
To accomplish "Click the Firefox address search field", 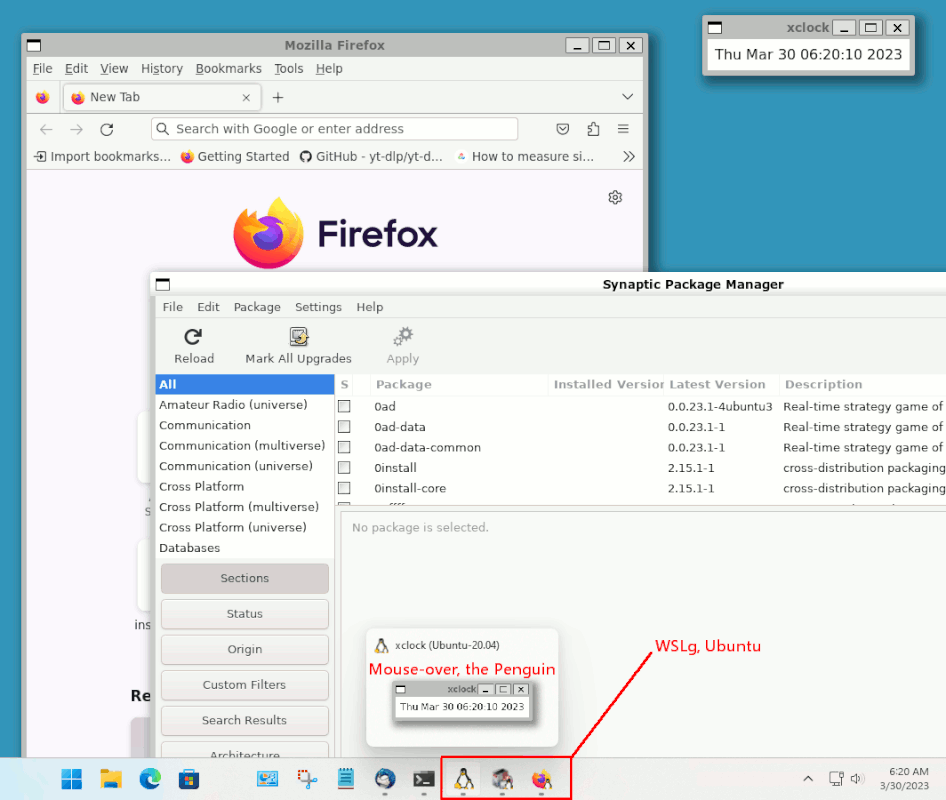I will click(334, 129).
